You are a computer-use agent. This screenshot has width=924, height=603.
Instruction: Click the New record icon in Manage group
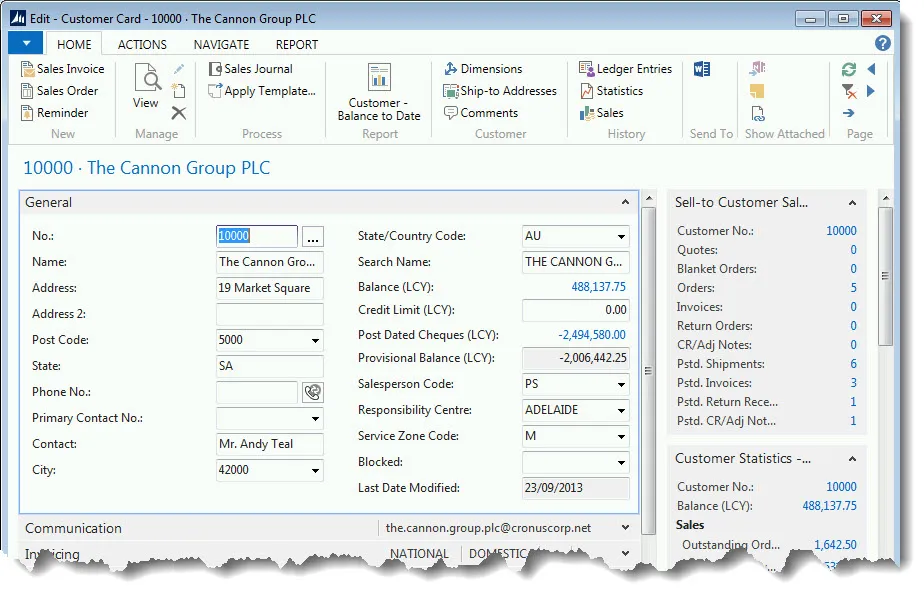[179, 91]
